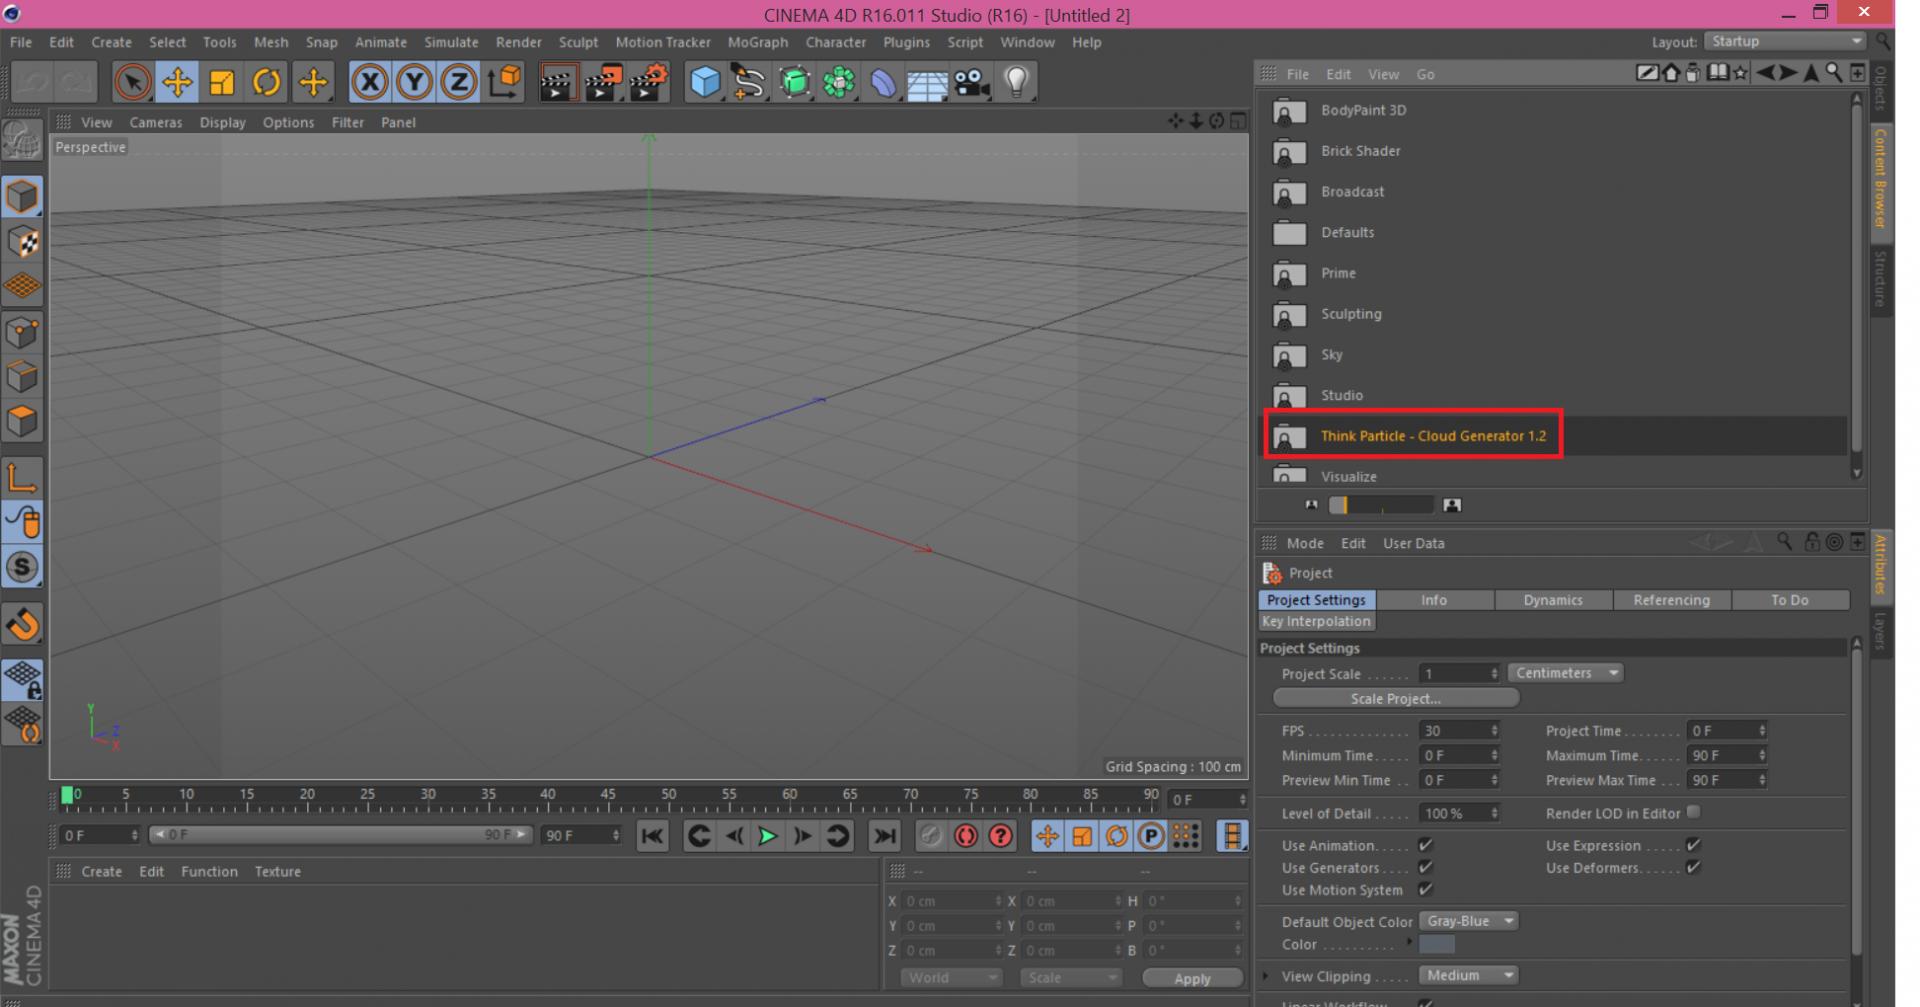This screenshot has width=1920, height=1007.
Task: Open the Scale size mode dropdown
Action: [1070, 977]
